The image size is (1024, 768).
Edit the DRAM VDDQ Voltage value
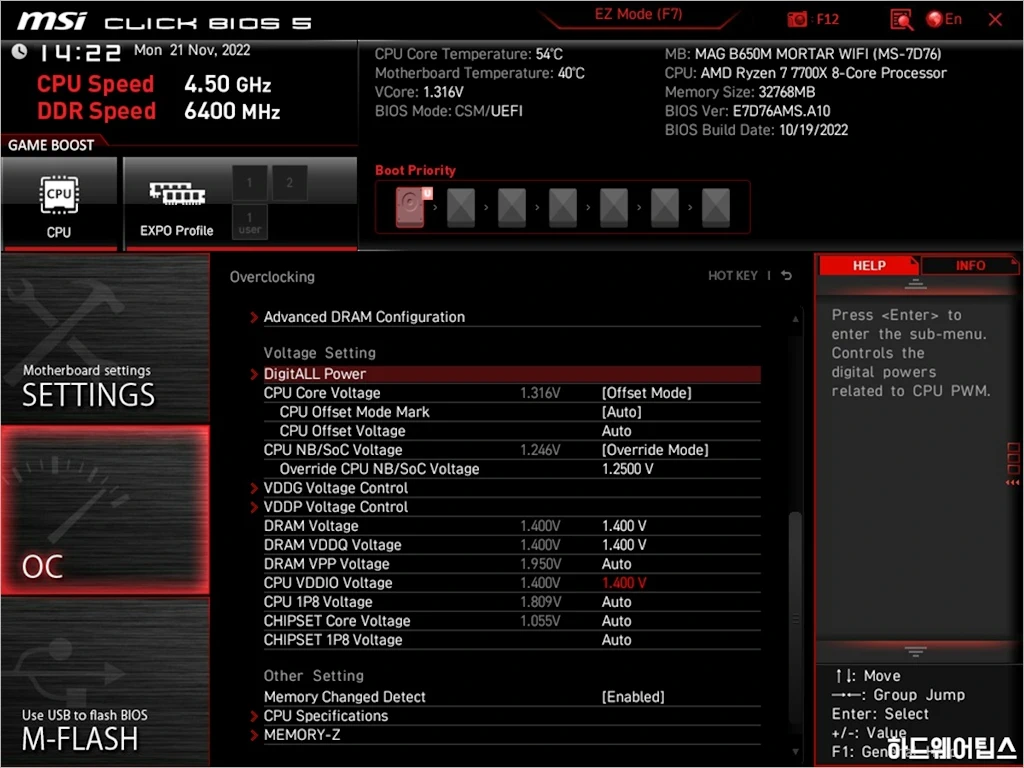point(624,545)
